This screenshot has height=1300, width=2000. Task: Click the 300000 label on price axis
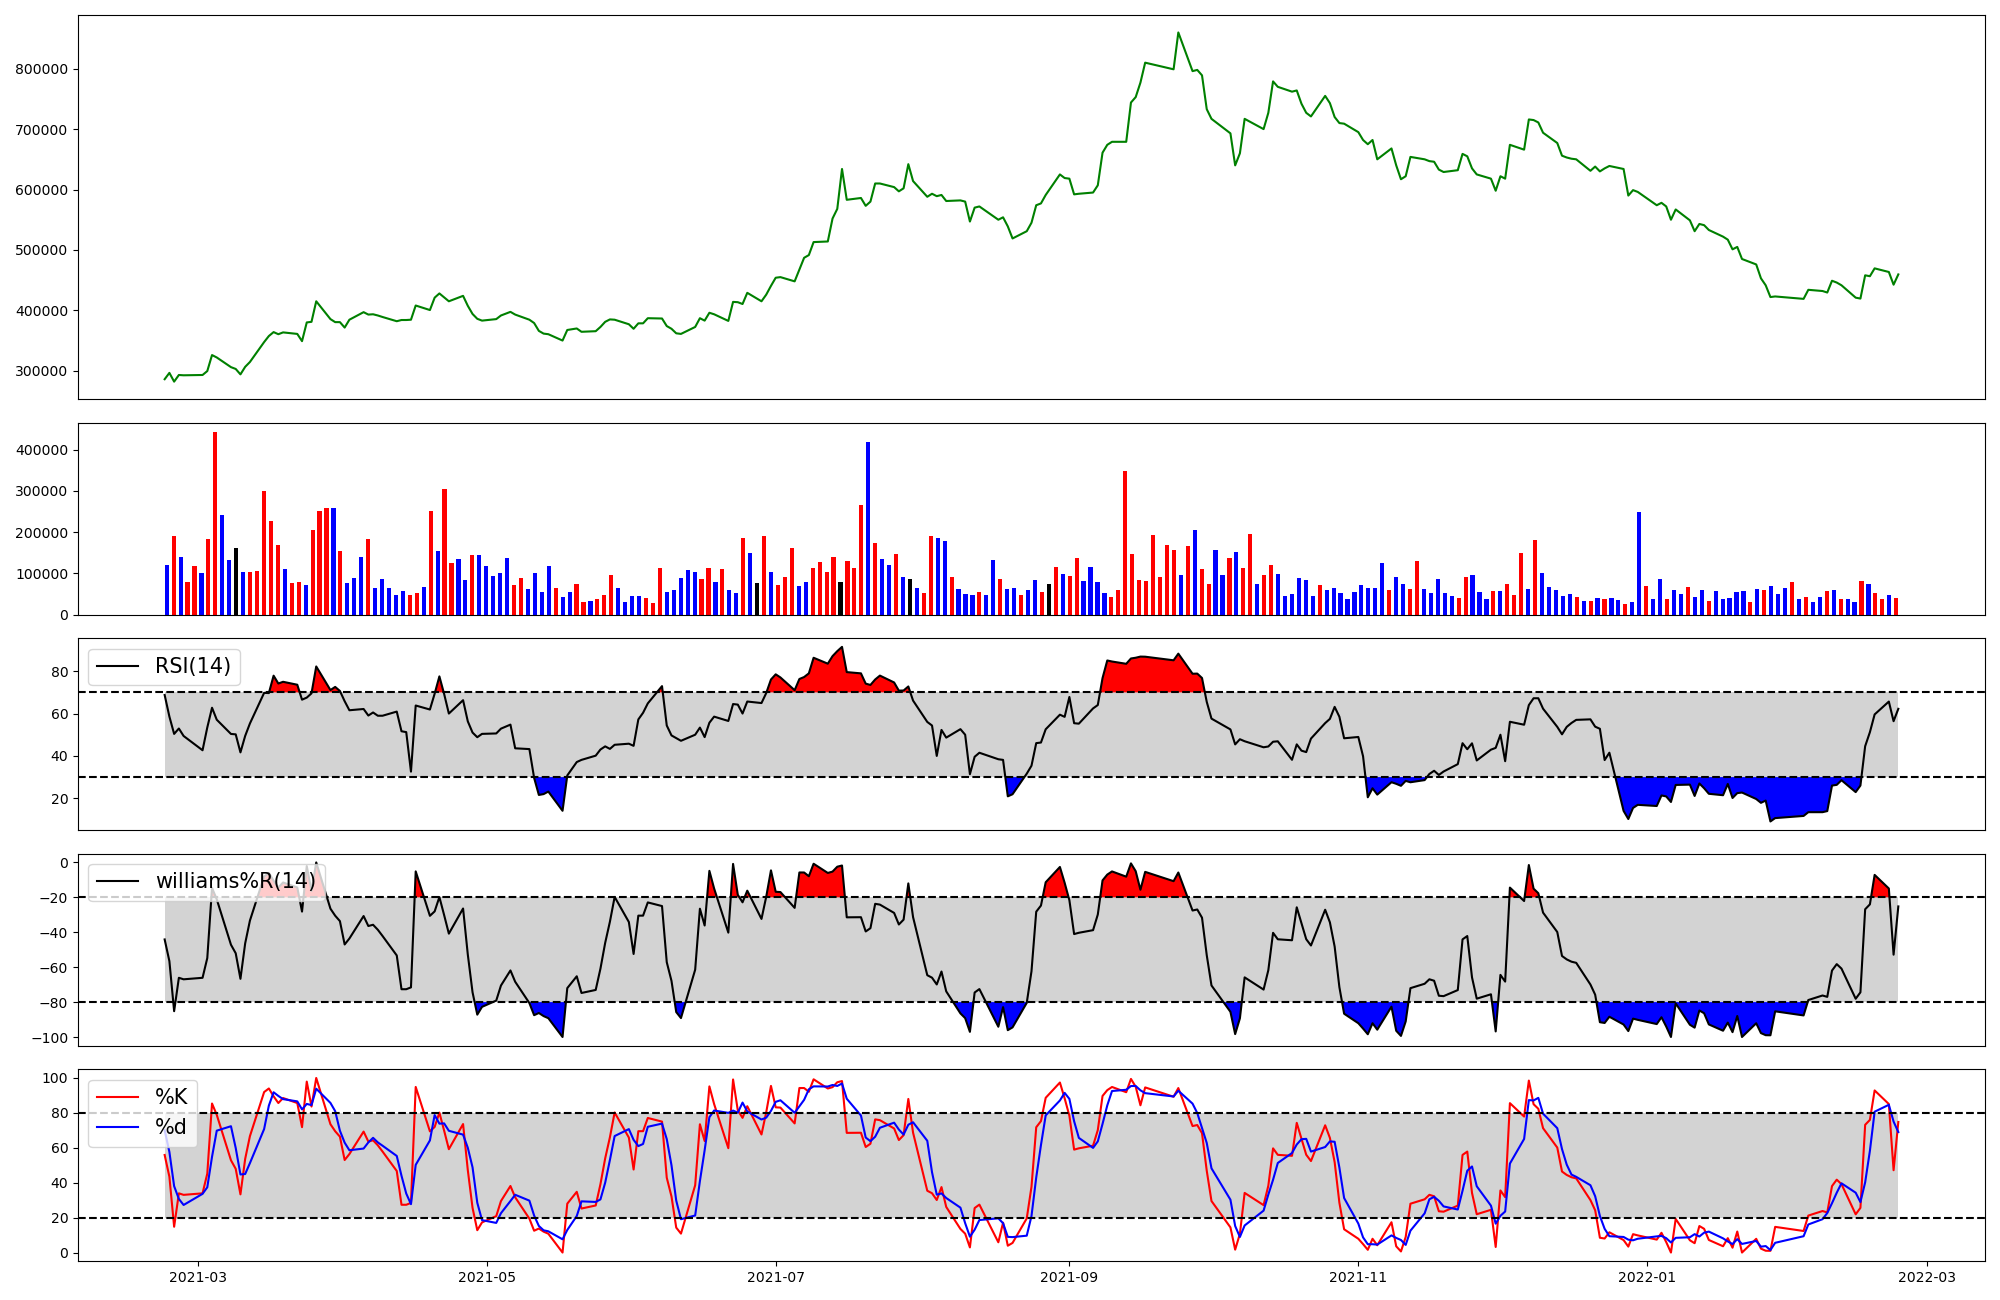coord(41,371)
